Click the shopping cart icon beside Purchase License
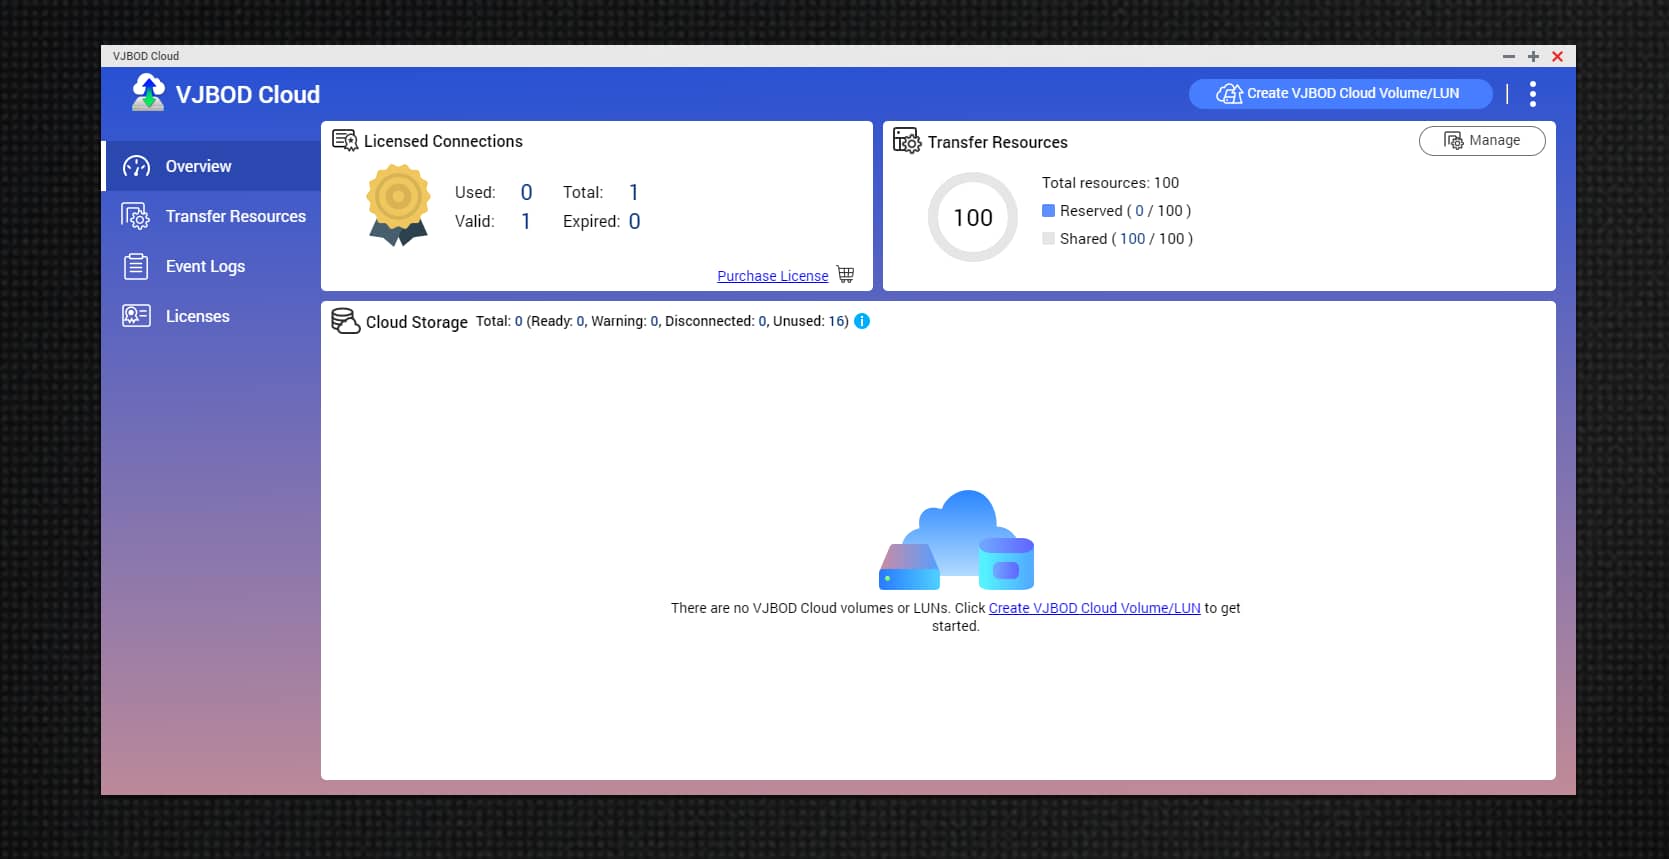Screen dimensions: 1669x859 click(846, 274)
